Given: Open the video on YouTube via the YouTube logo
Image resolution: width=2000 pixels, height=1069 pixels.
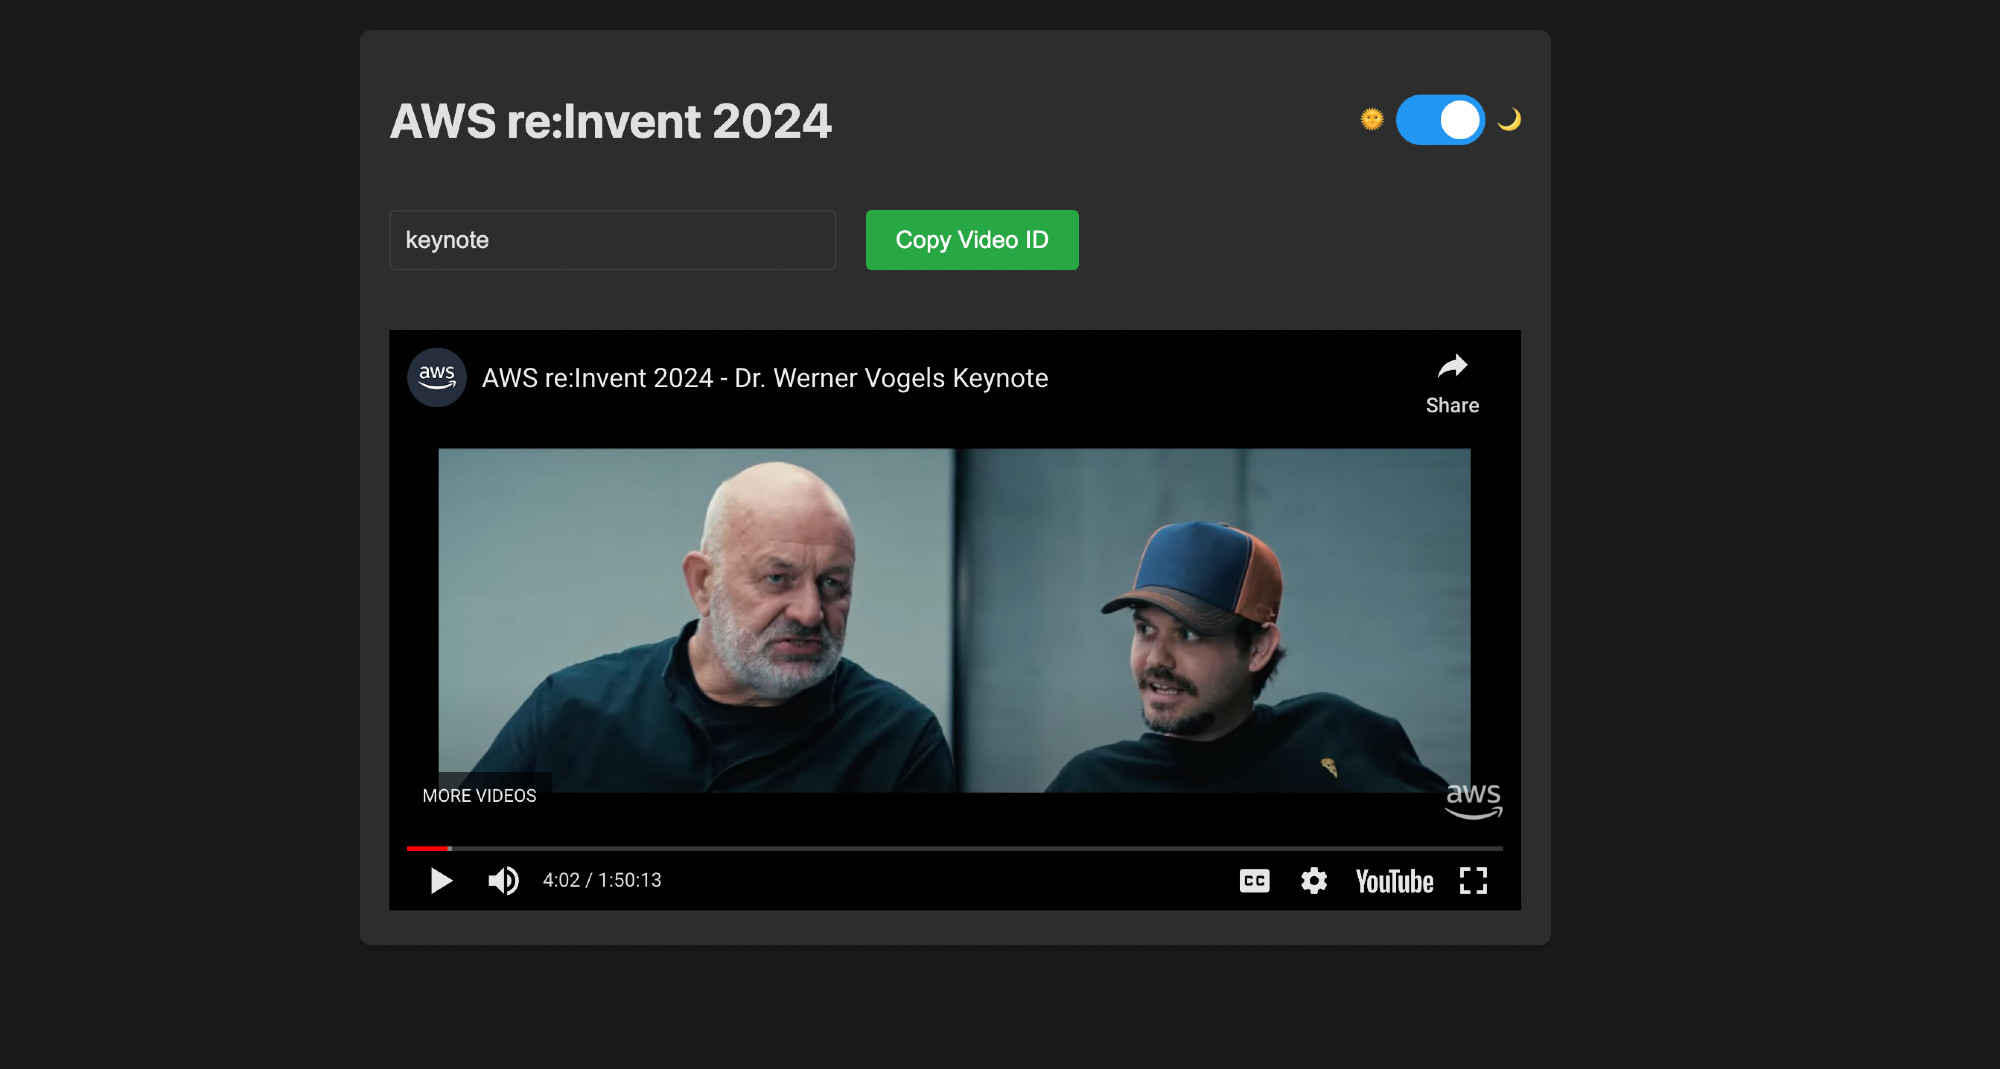Looking at the screenshot, I should (1394, 881).
